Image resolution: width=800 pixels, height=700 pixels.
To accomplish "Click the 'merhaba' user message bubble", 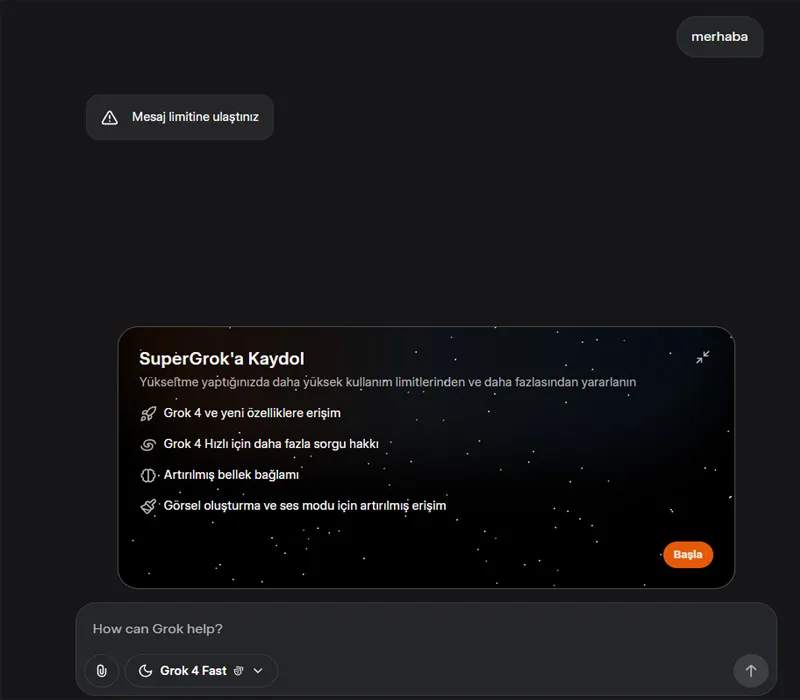I will coord(719,37).
